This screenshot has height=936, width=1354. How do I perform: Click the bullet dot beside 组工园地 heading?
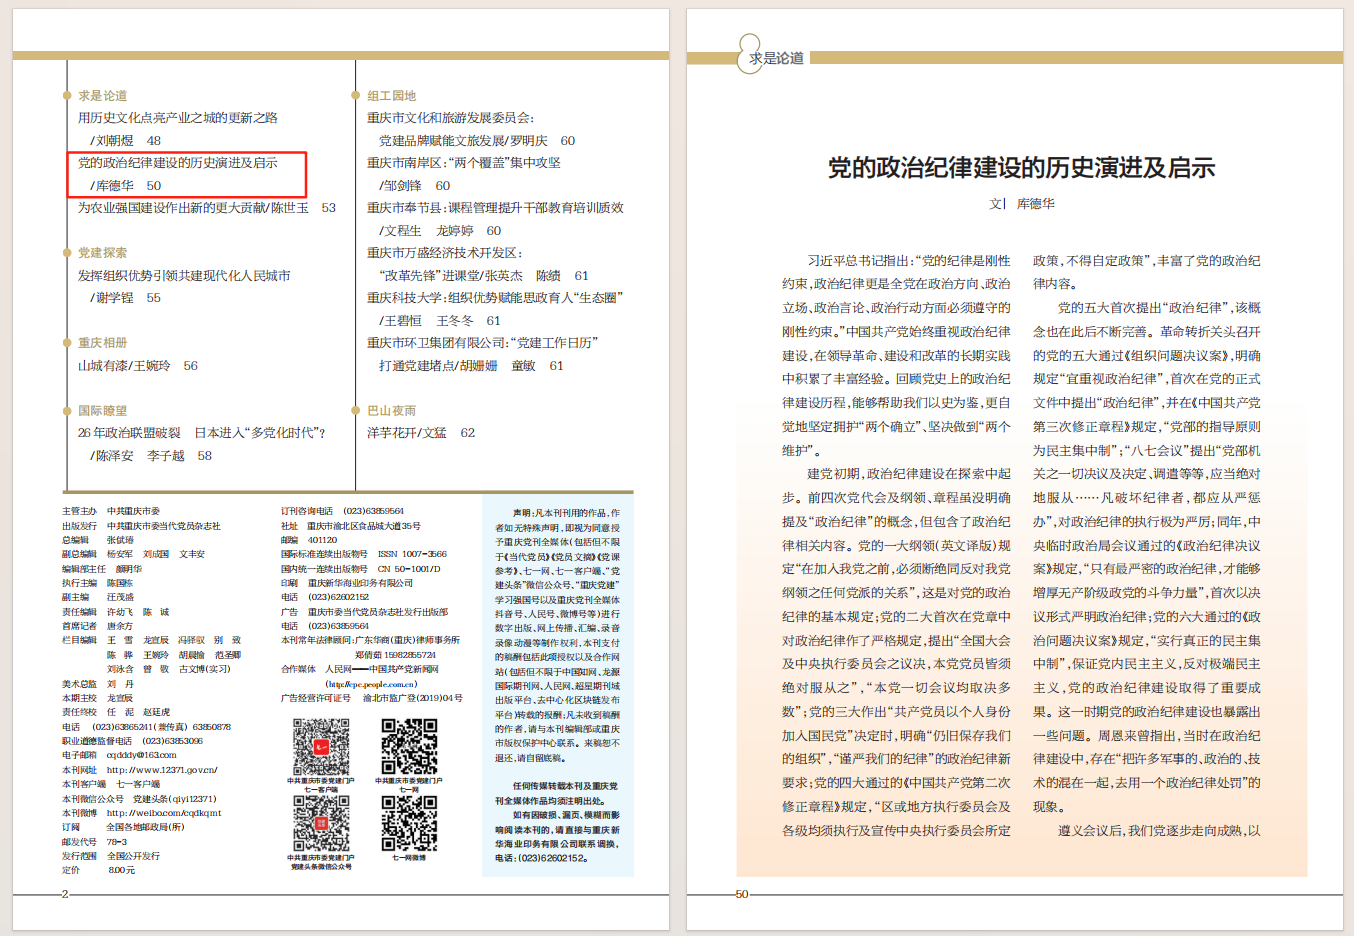pos(355,96)
